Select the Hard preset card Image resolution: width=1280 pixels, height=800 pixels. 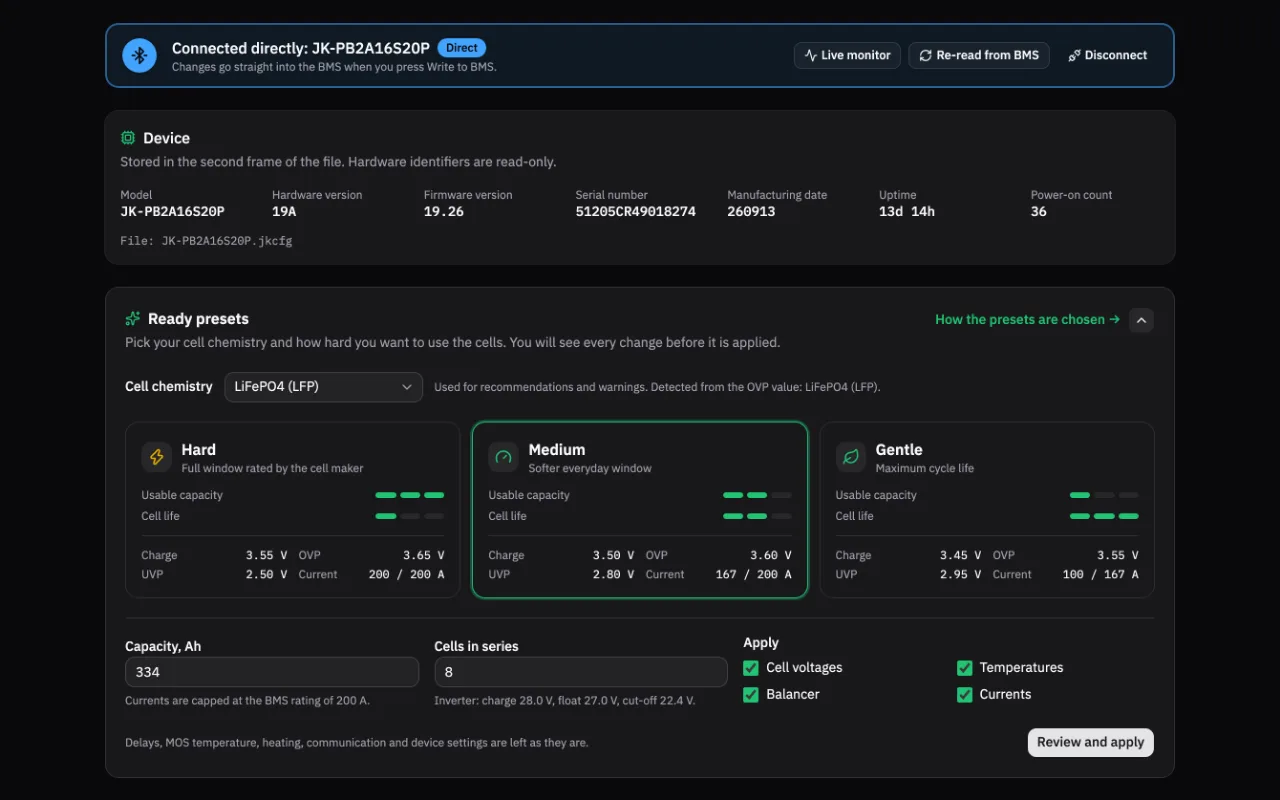tap(293, 510)
